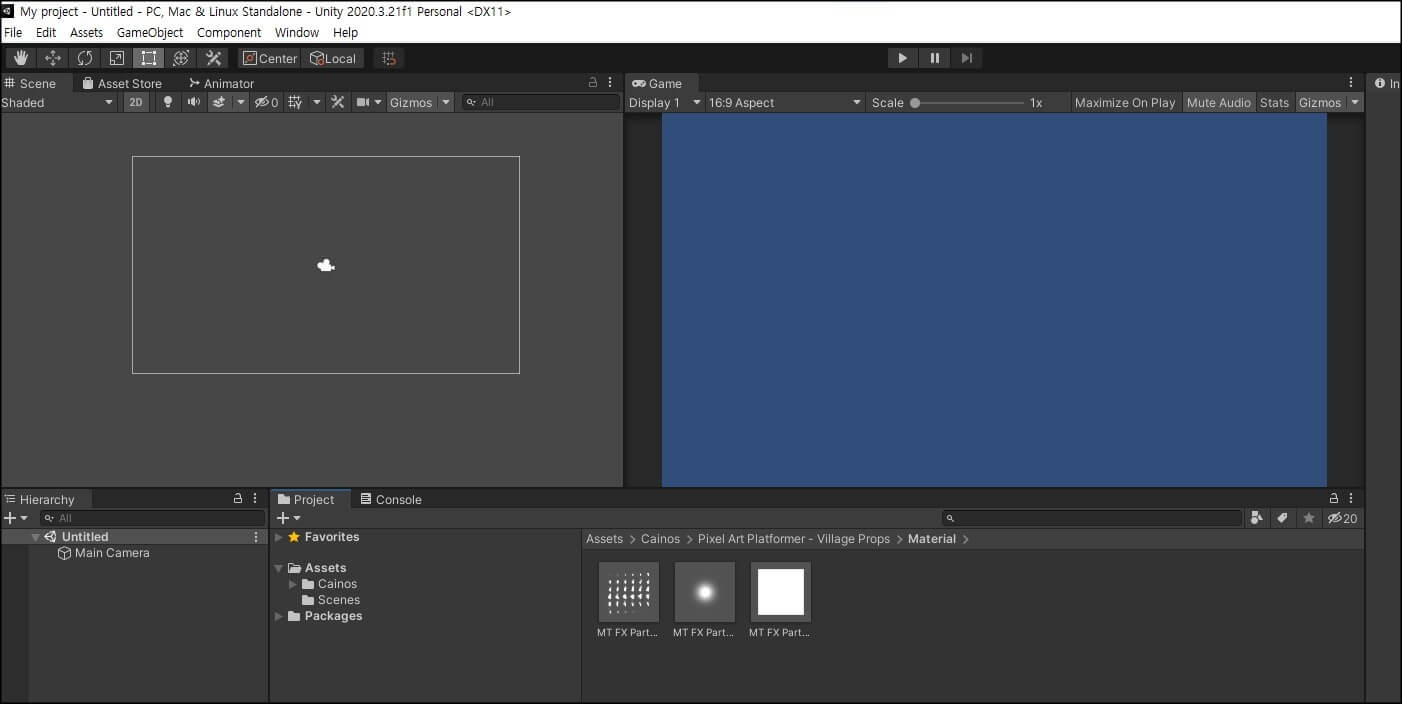This screenshot has height=704, width=1402.
Task: Toggle Mute Audio
Action: click(1218, 102)
